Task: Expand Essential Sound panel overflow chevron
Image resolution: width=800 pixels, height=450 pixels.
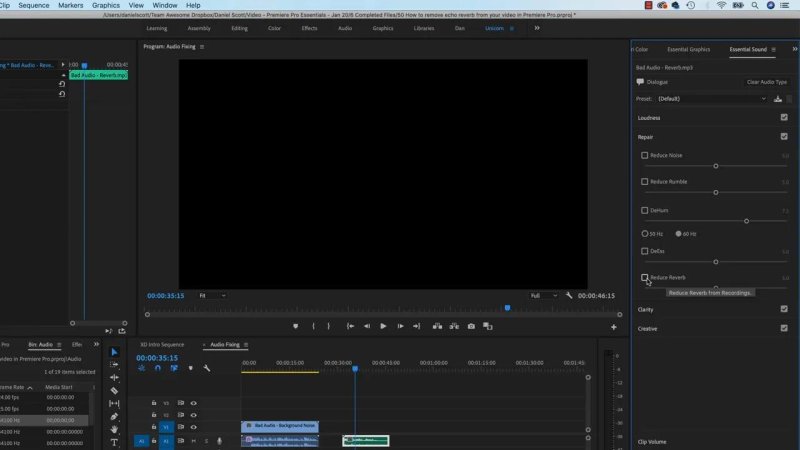Action: click(794, 49)
